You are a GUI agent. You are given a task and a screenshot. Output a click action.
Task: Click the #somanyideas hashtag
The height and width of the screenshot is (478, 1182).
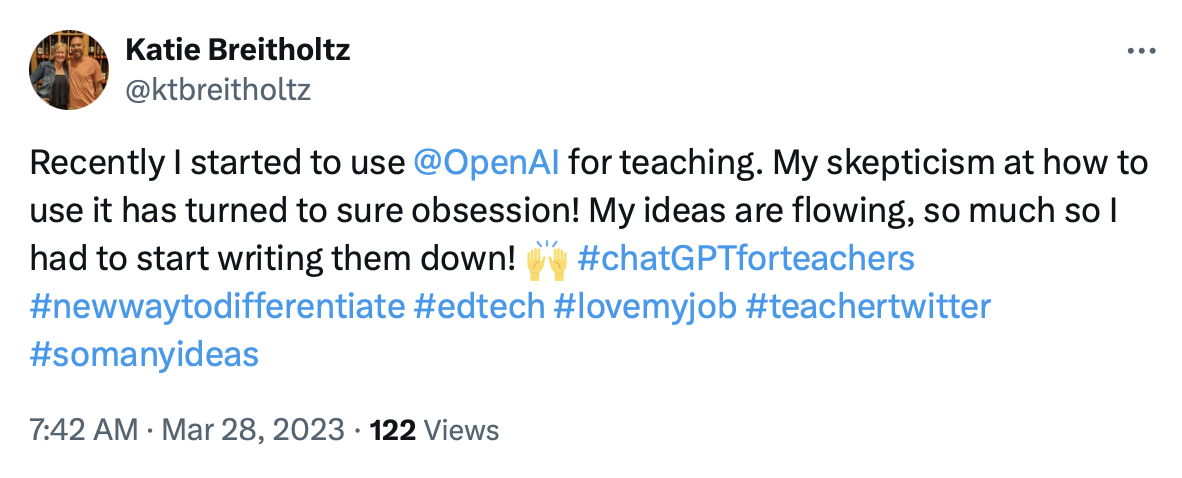[x=144, y=354]
